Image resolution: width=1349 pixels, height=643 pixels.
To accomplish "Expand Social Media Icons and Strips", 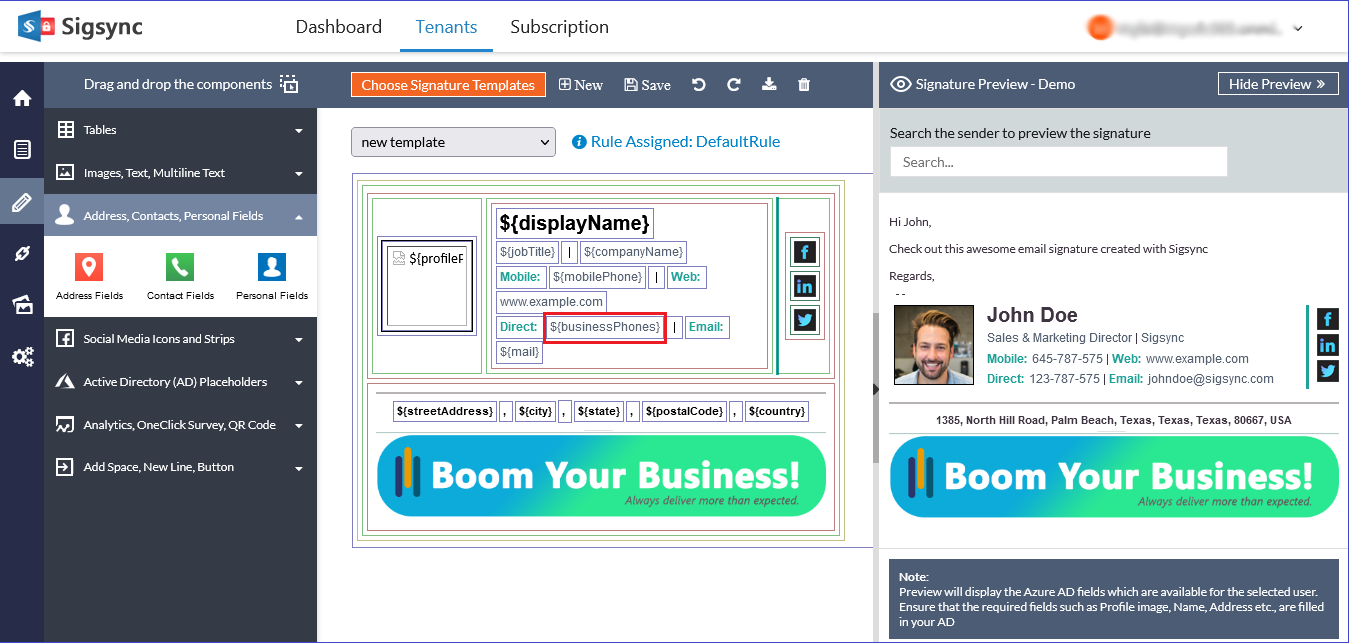I will 180,339.
